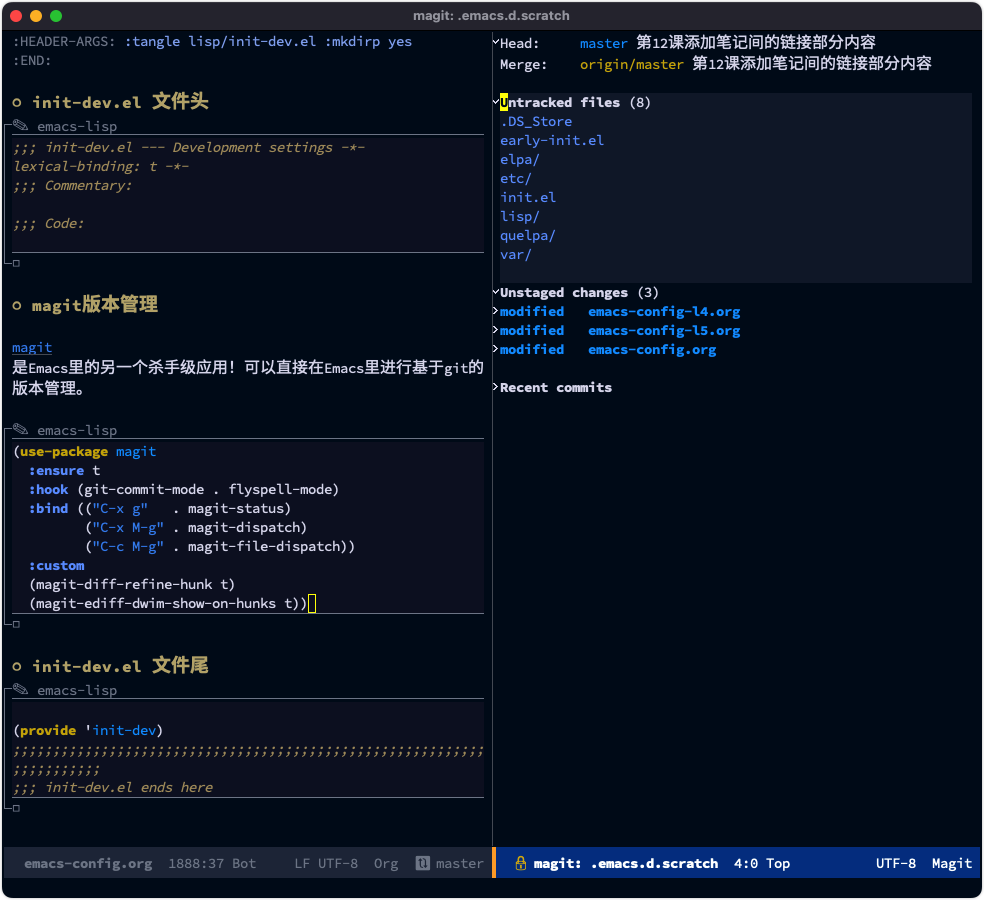The image size is (984, 900).
Task: Click :ensure keyword in code block
Action: coord(56,470)
